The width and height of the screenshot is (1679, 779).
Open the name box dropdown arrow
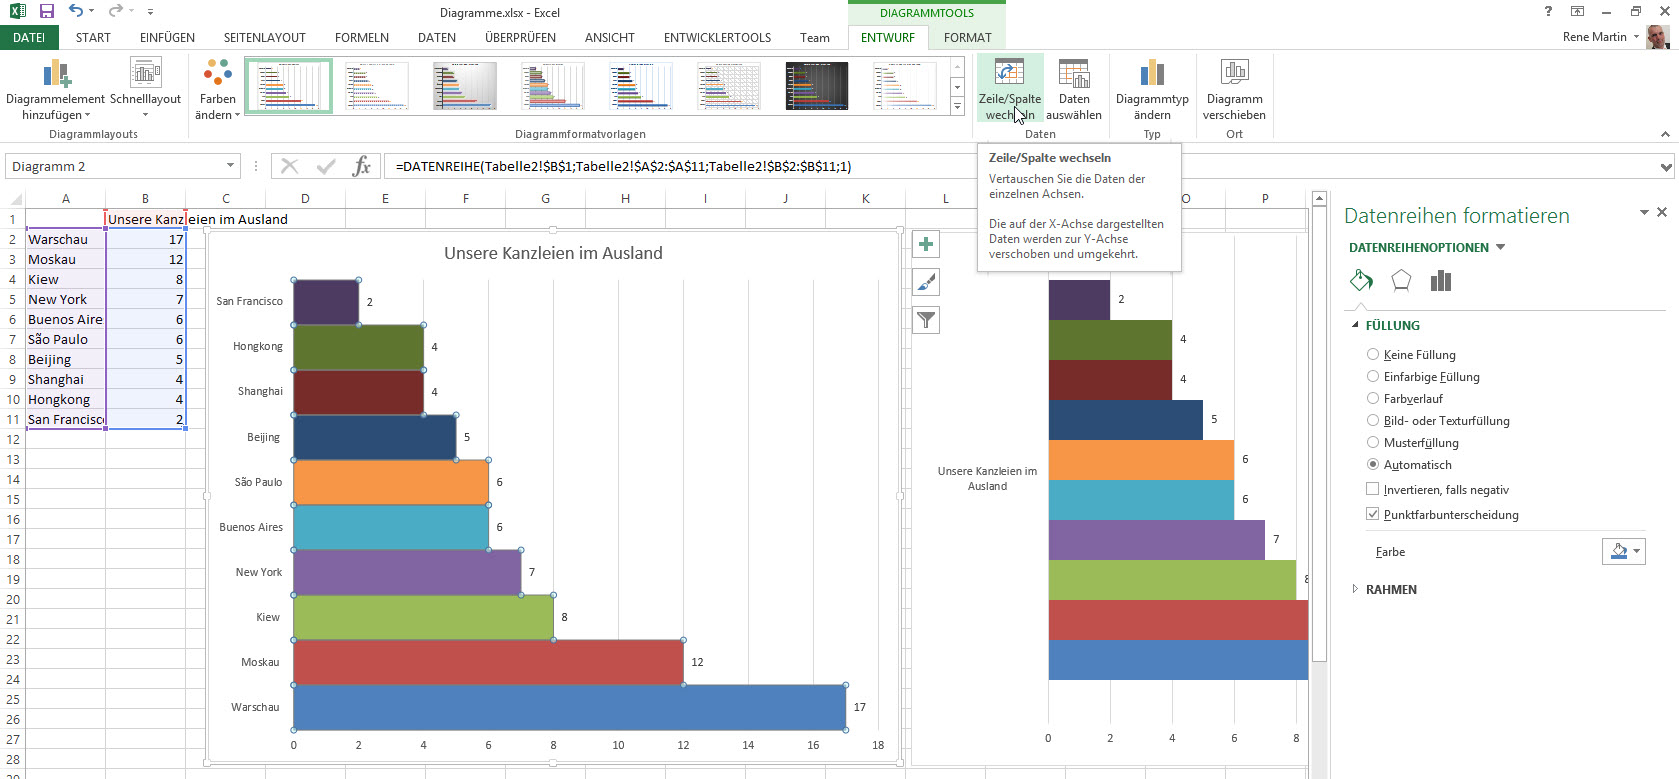(x=230, y=166)
